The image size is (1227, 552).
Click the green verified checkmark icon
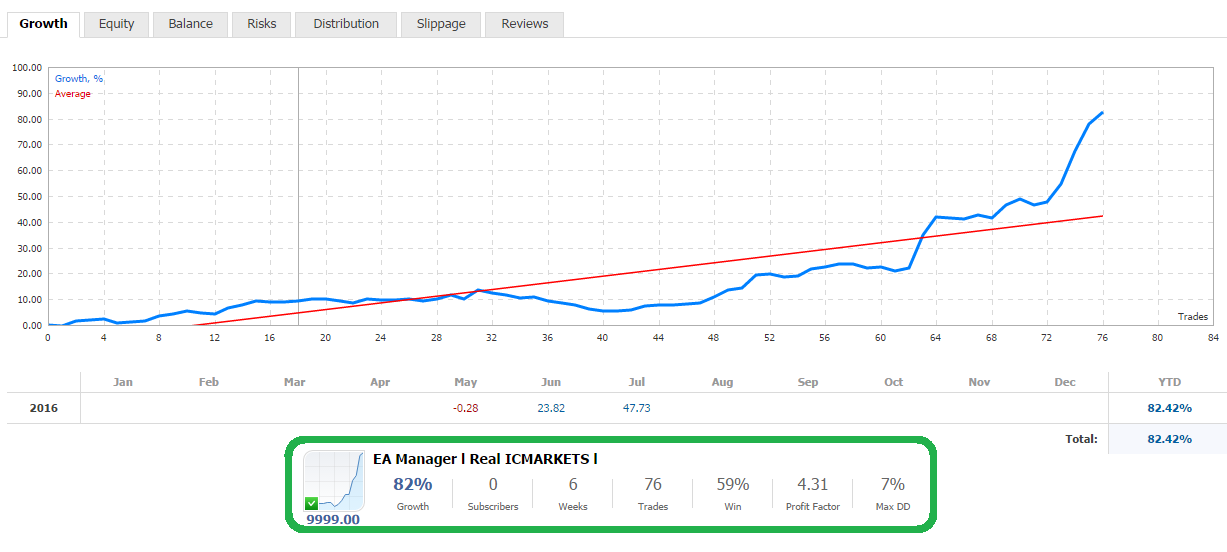click(x=312, y=503)
